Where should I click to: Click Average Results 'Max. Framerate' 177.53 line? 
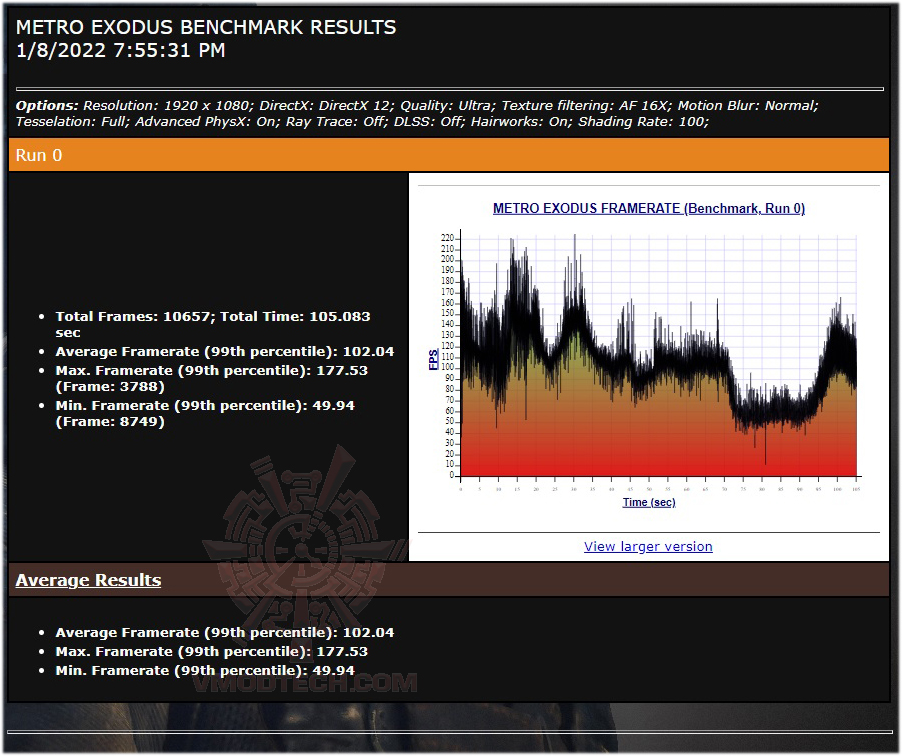[212, 651]
